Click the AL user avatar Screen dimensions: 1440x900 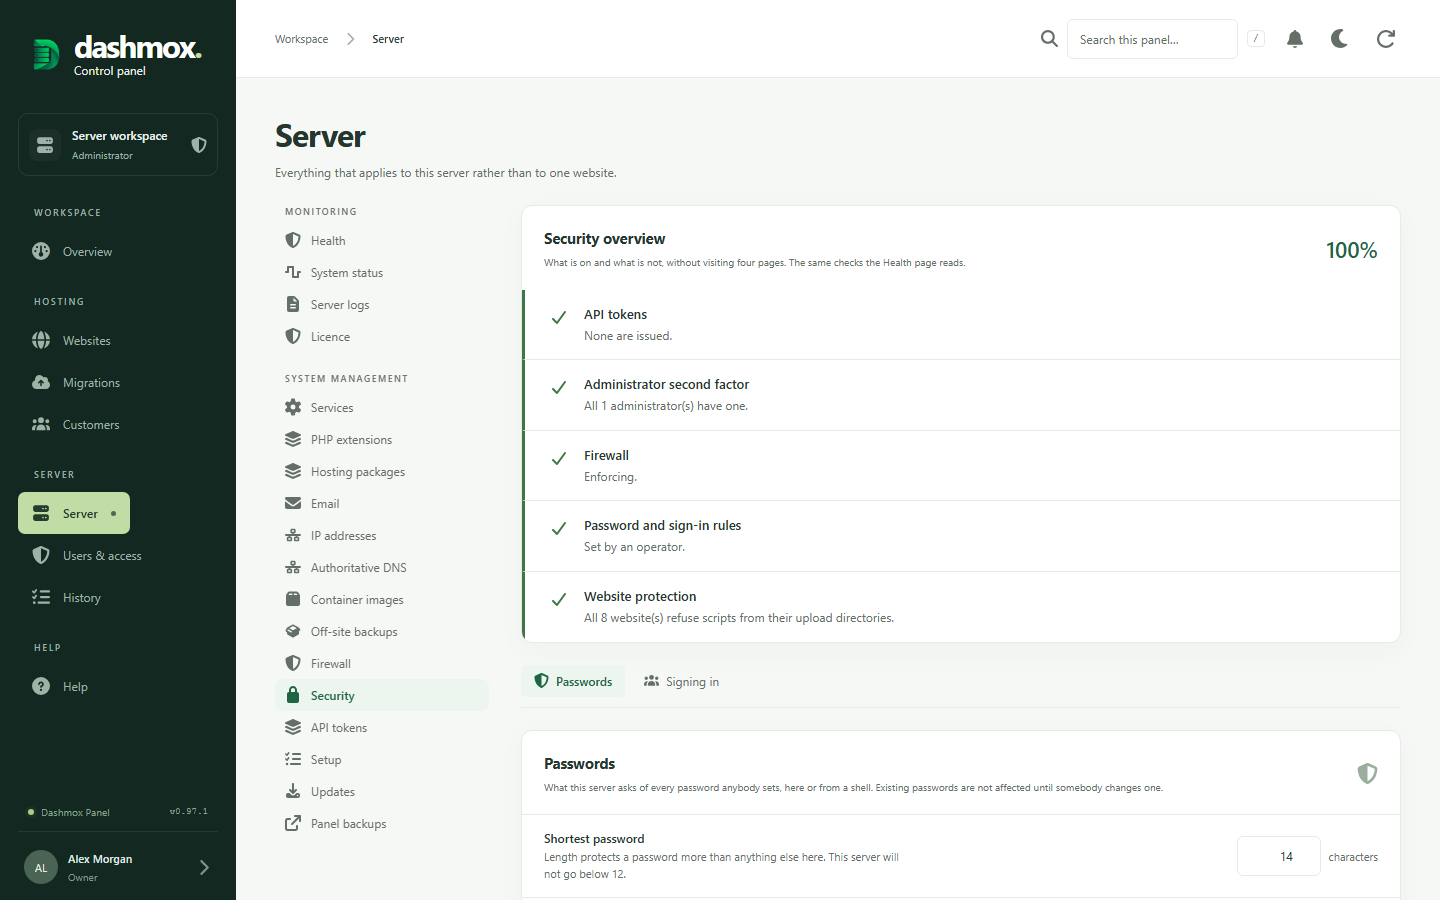tap(41, 867)
